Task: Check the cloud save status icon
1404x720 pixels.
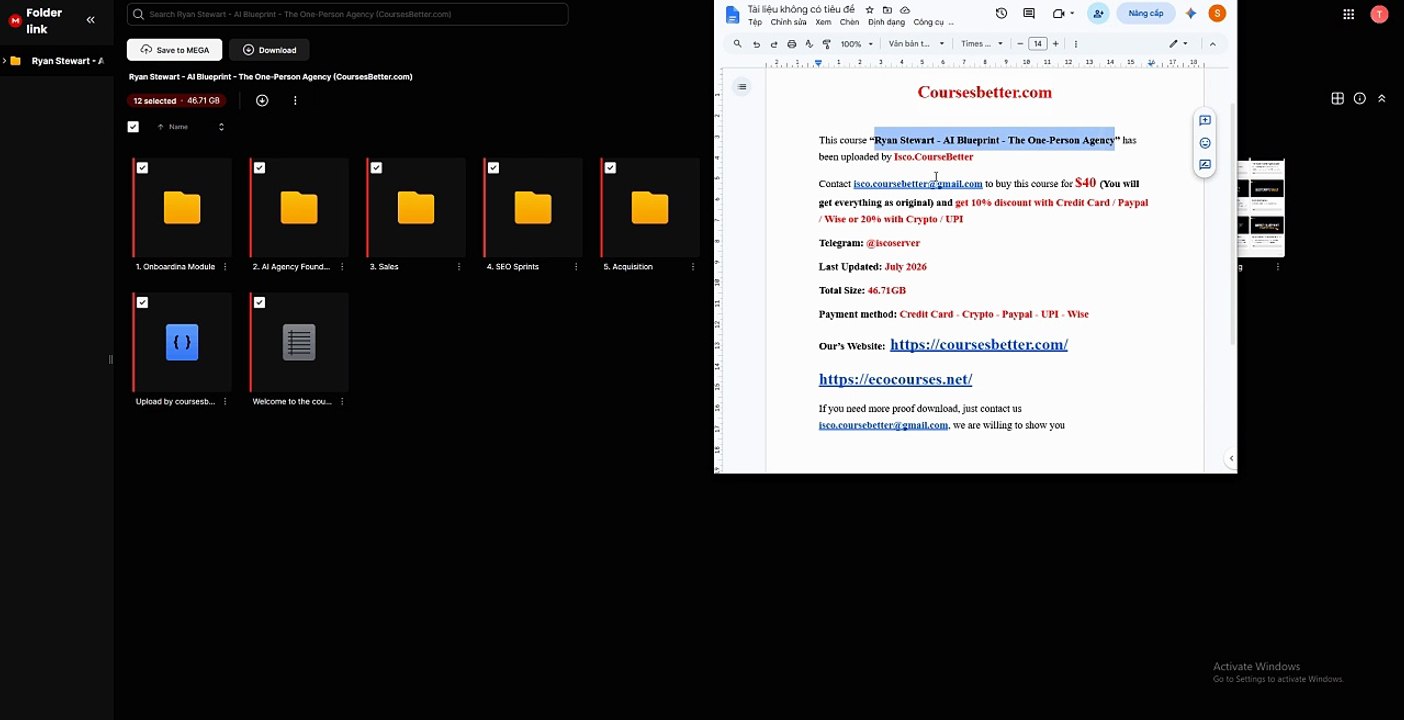Action: coord(905,9)
